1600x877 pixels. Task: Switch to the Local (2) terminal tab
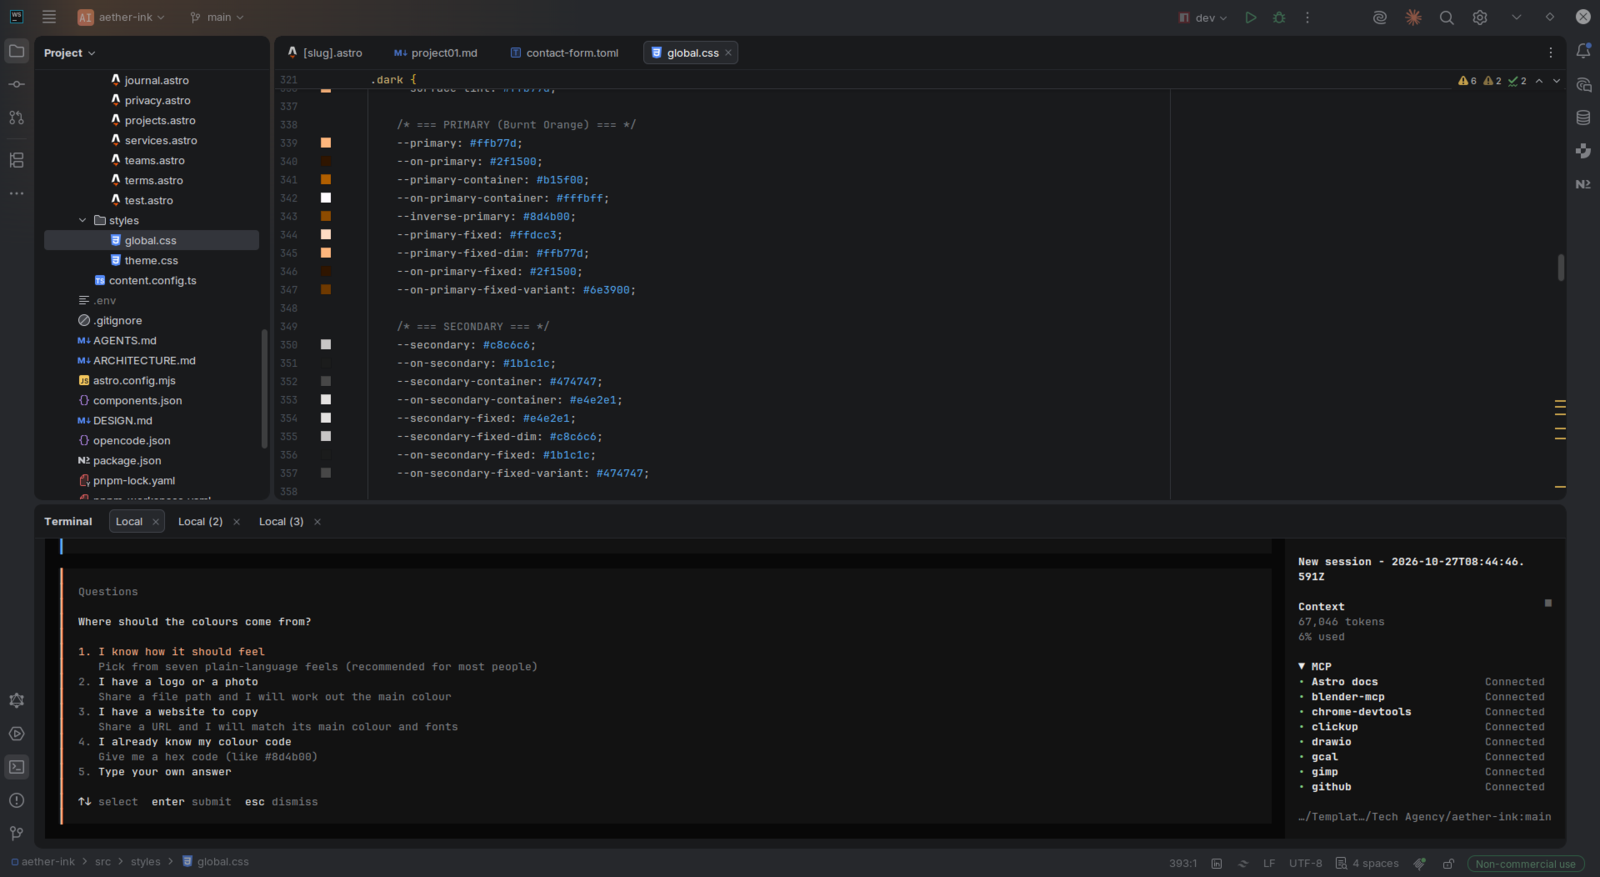[x=200, y=521]
